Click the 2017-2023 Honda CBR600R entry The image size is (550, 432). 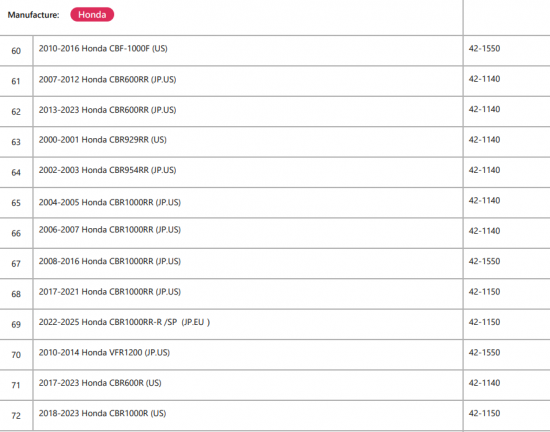100,383
